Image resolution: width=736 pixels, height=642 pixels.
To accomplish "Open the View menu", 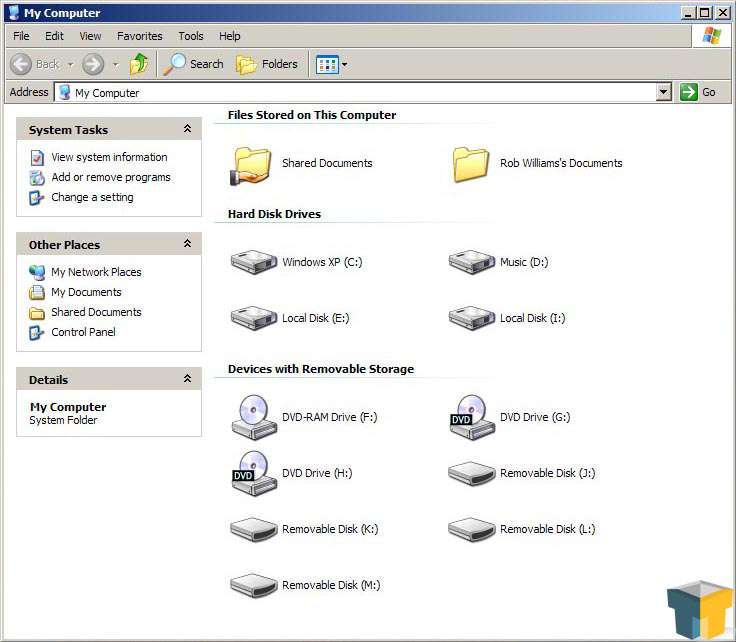I will tap(90, 36).
